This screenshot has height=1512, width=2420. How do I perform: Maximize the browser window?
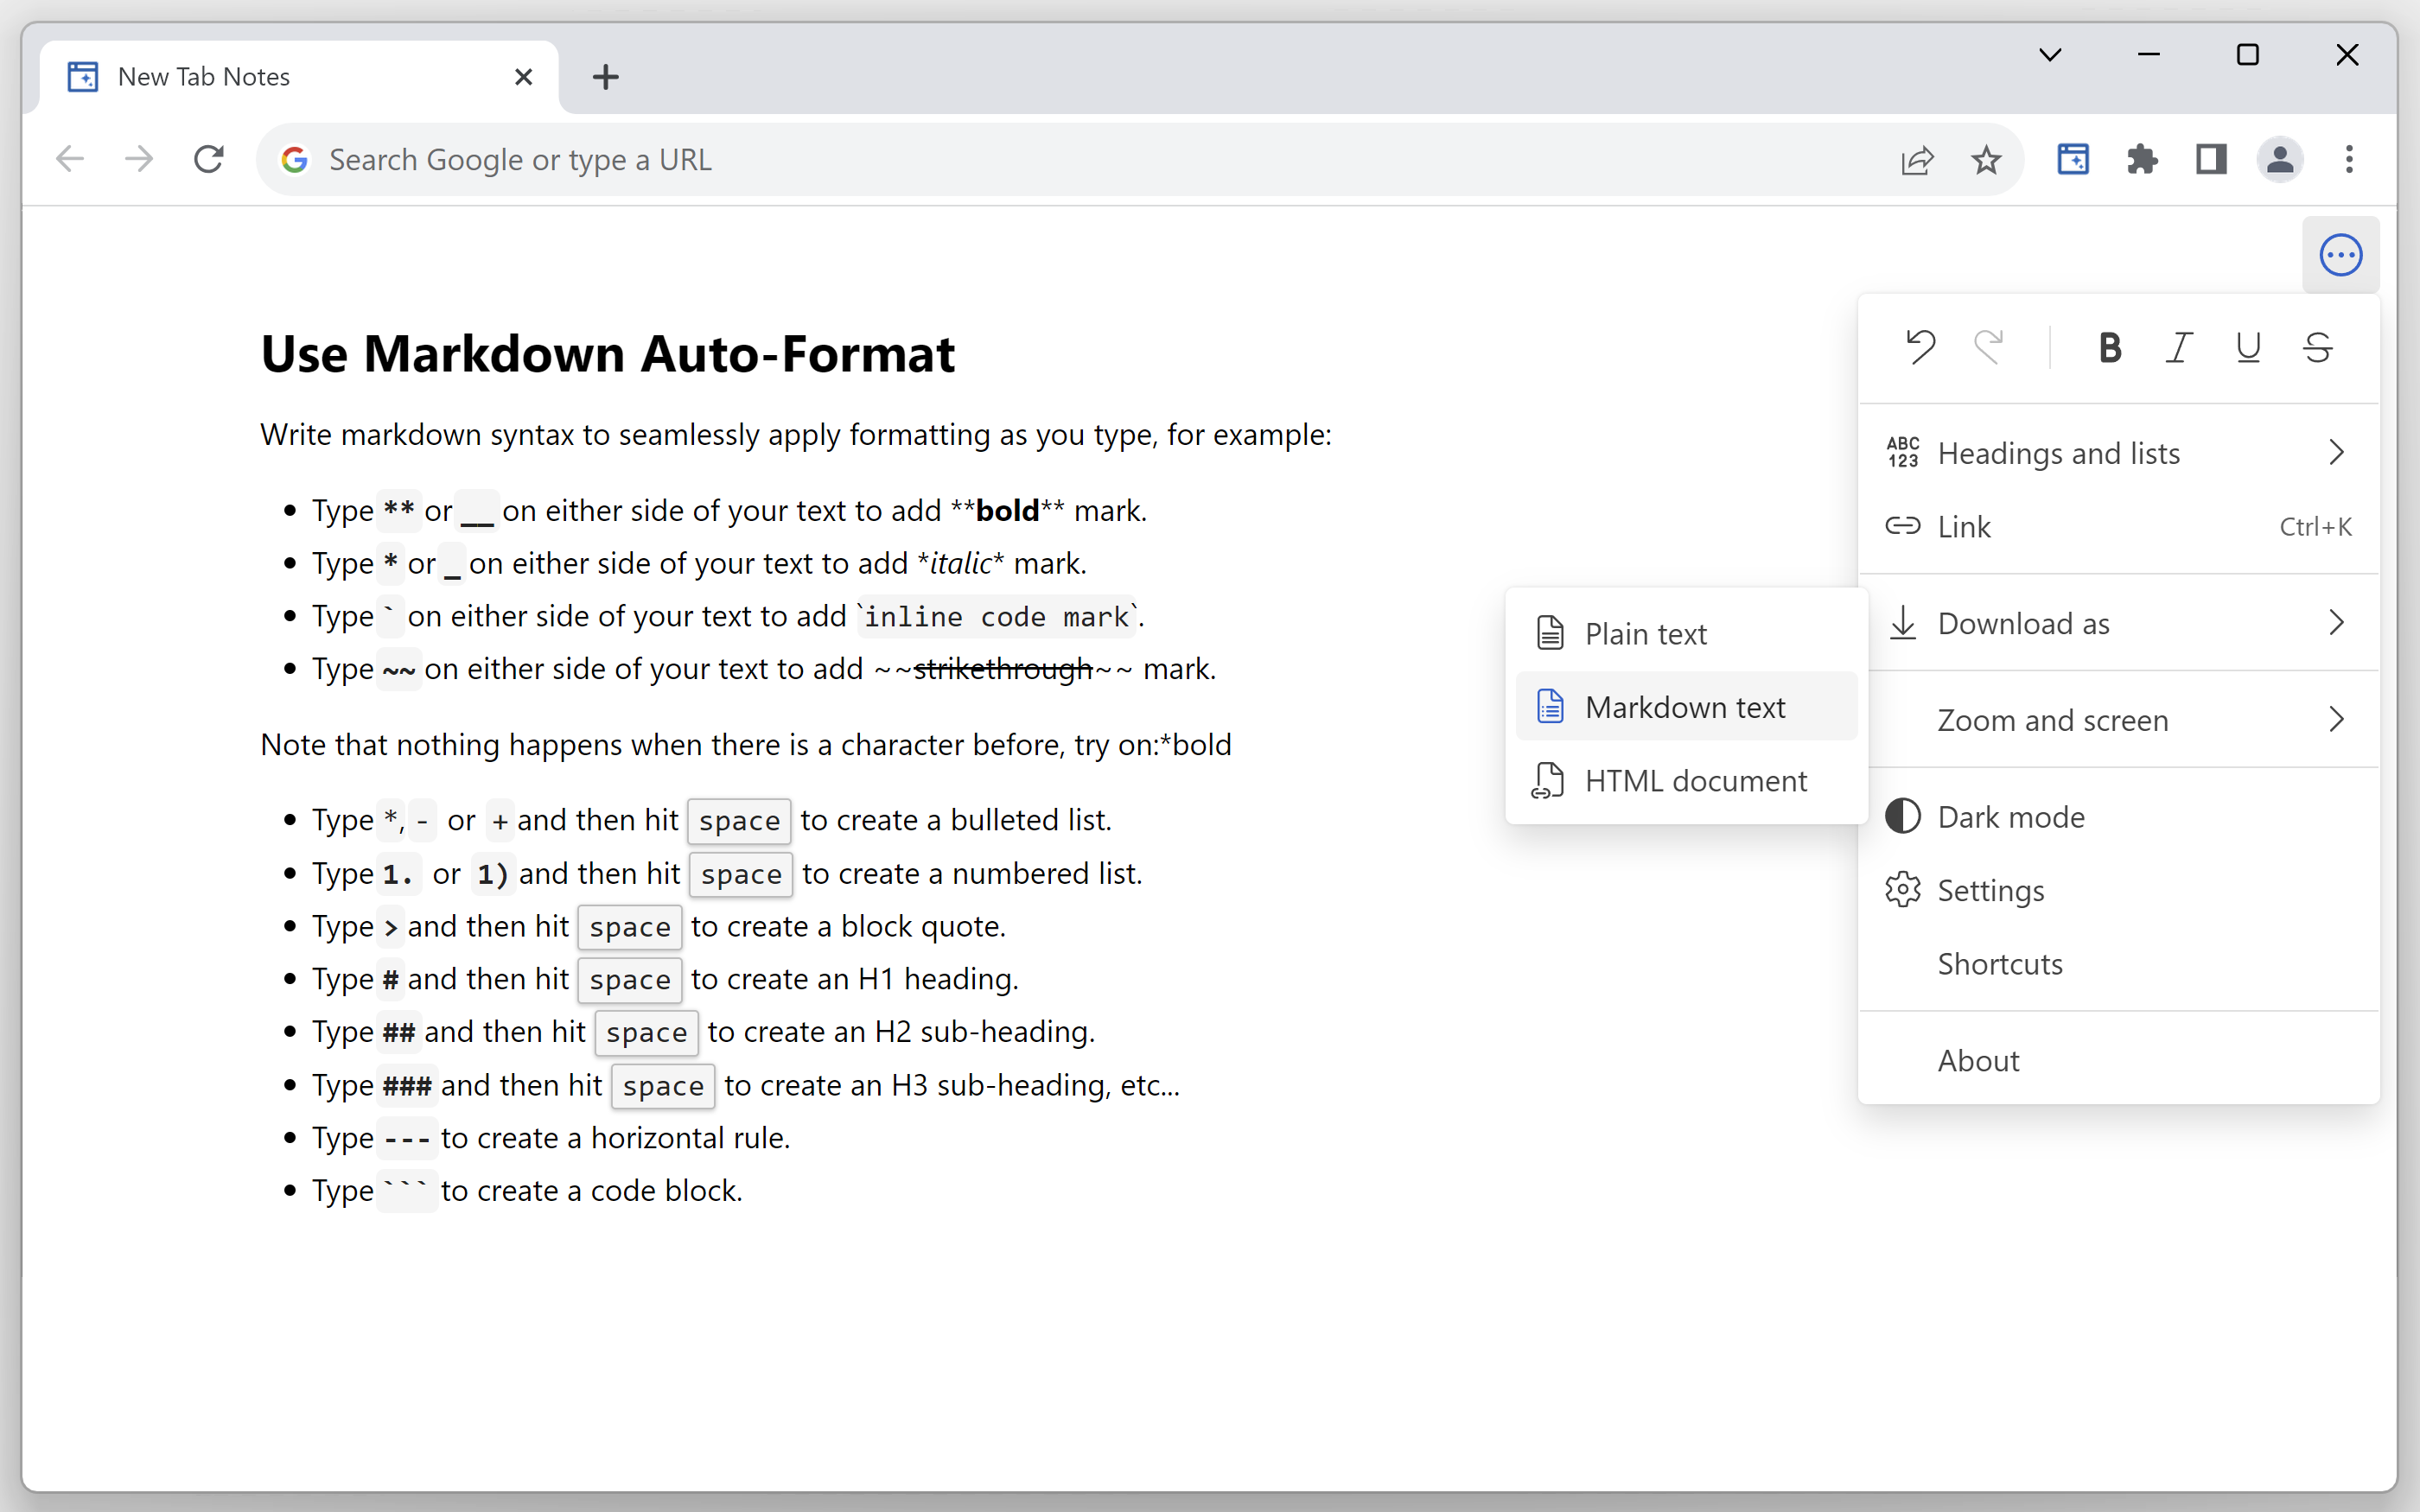[x=2248, y=55]
